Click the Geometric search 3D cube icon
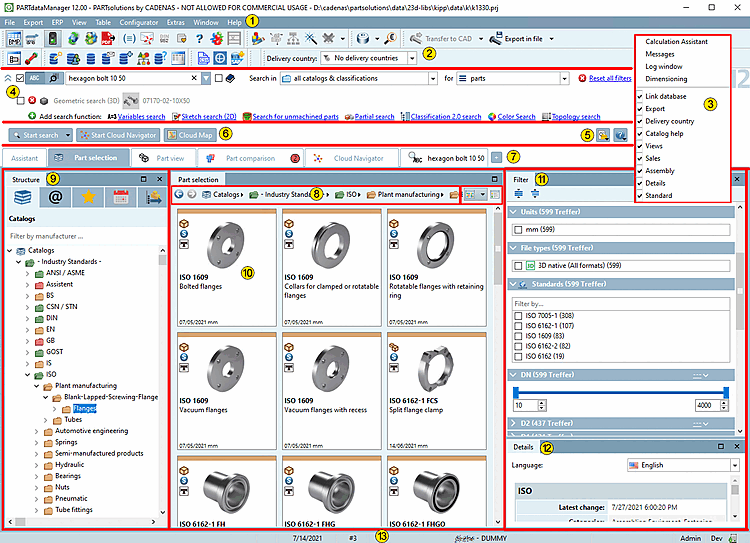 [45, 100]
